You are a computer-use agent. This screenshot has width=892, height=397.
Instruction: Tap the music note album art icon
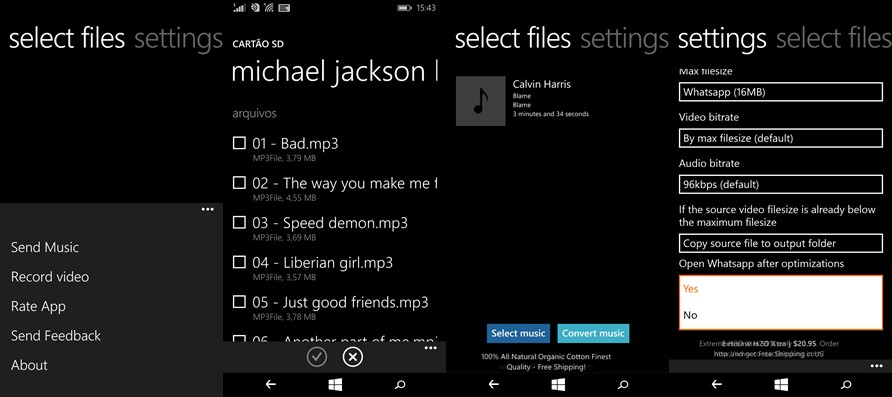click(481, 101)
